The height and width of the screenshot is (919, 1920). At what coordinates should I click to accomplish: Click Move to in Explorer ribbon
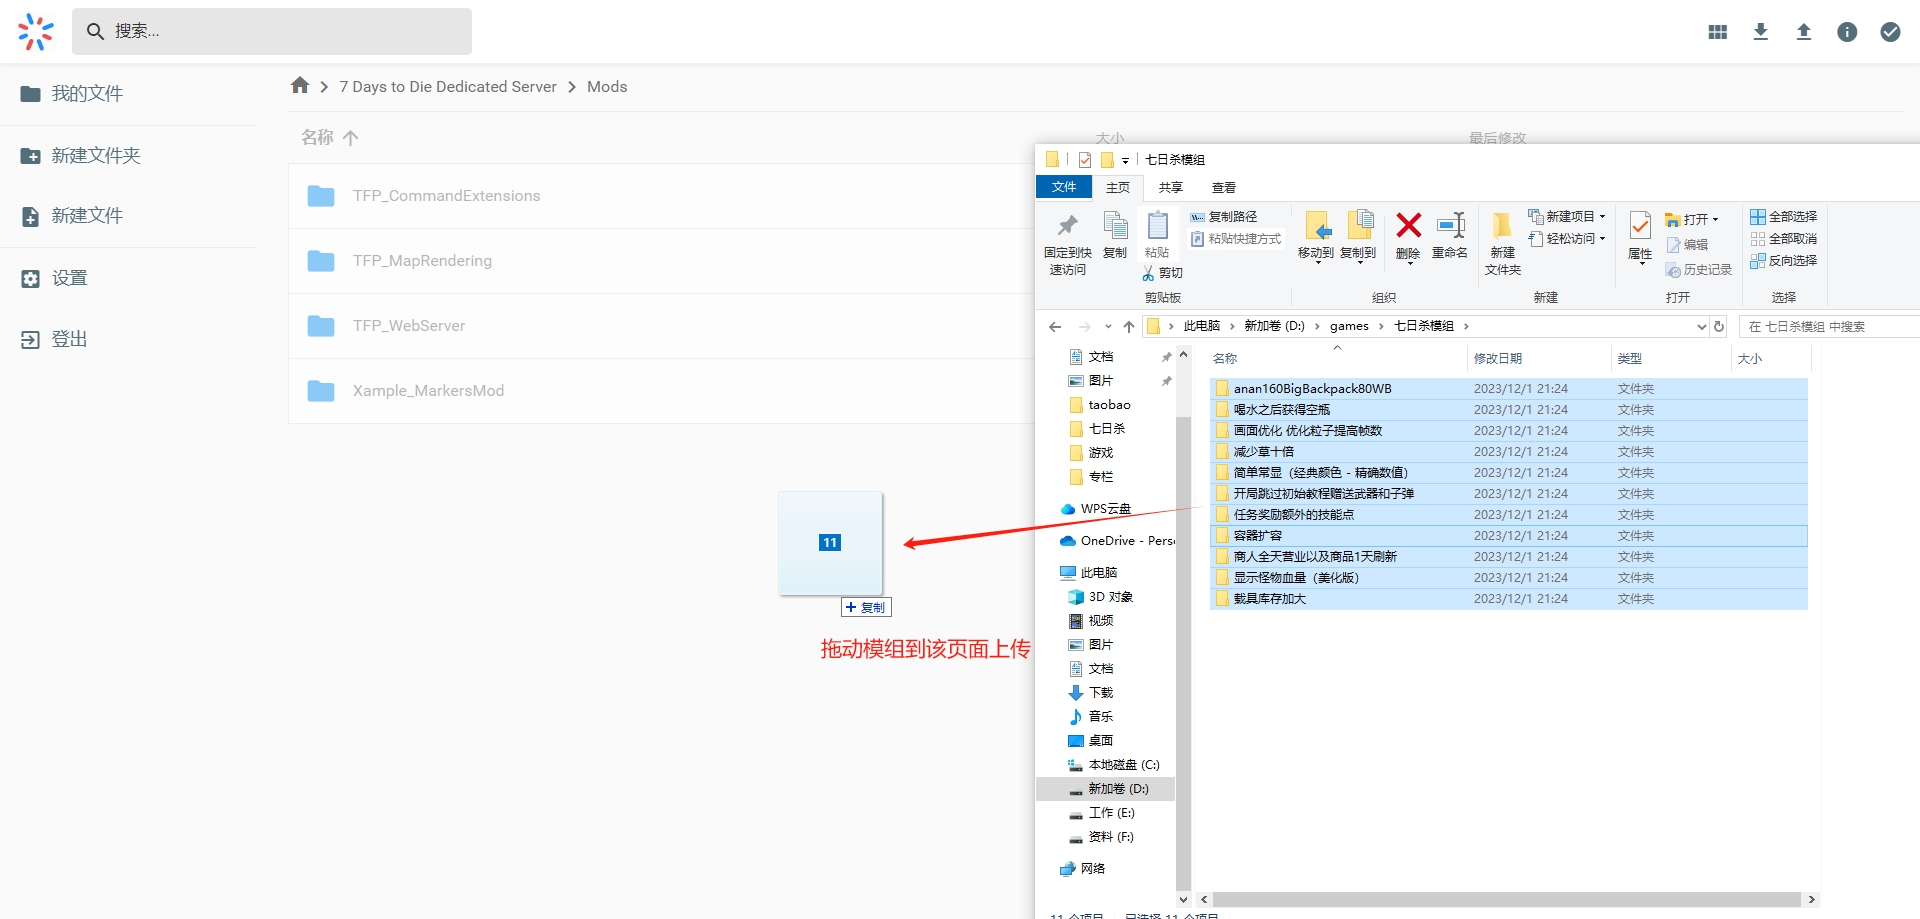pyautogui.click(x=1316, y=236)
